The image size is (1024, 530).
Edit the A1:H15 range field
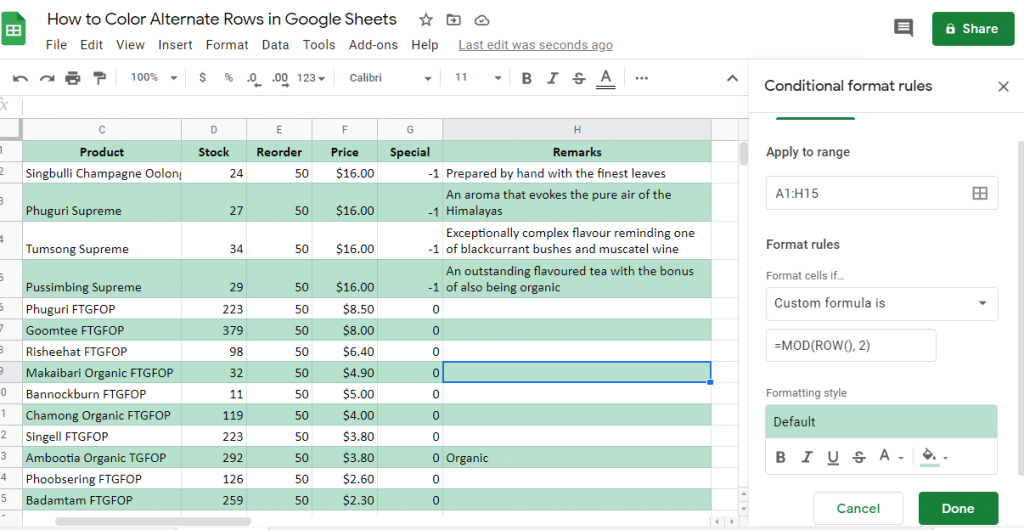point(882,193)
